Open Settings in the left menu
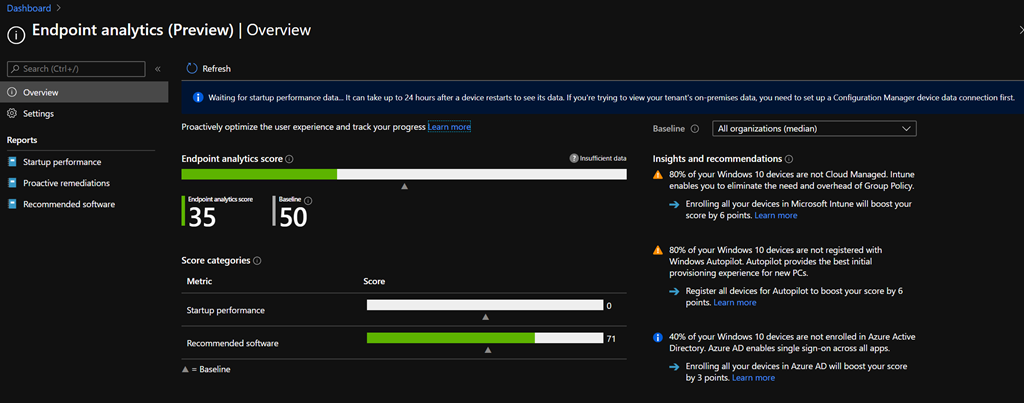The image size is (1024, 403). 38,113
